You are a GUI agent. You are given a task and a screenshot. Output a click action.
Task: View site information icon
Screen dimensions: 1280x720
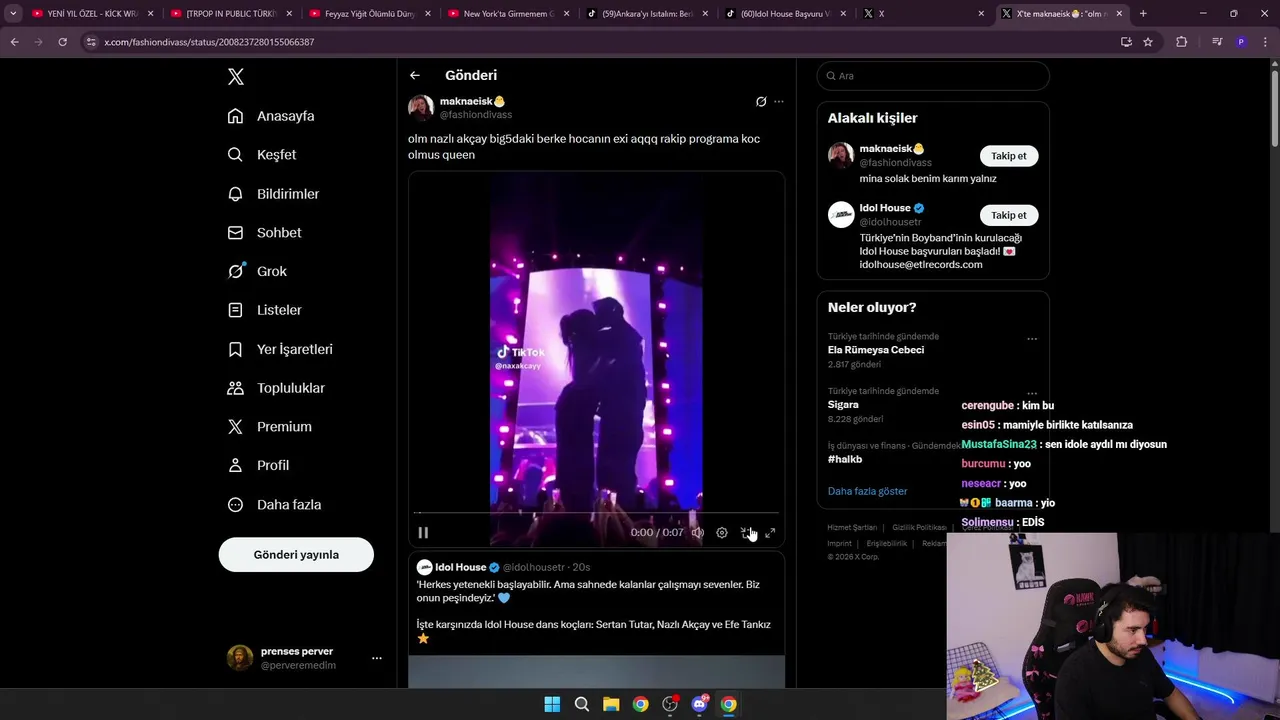(x=91, y=42)
